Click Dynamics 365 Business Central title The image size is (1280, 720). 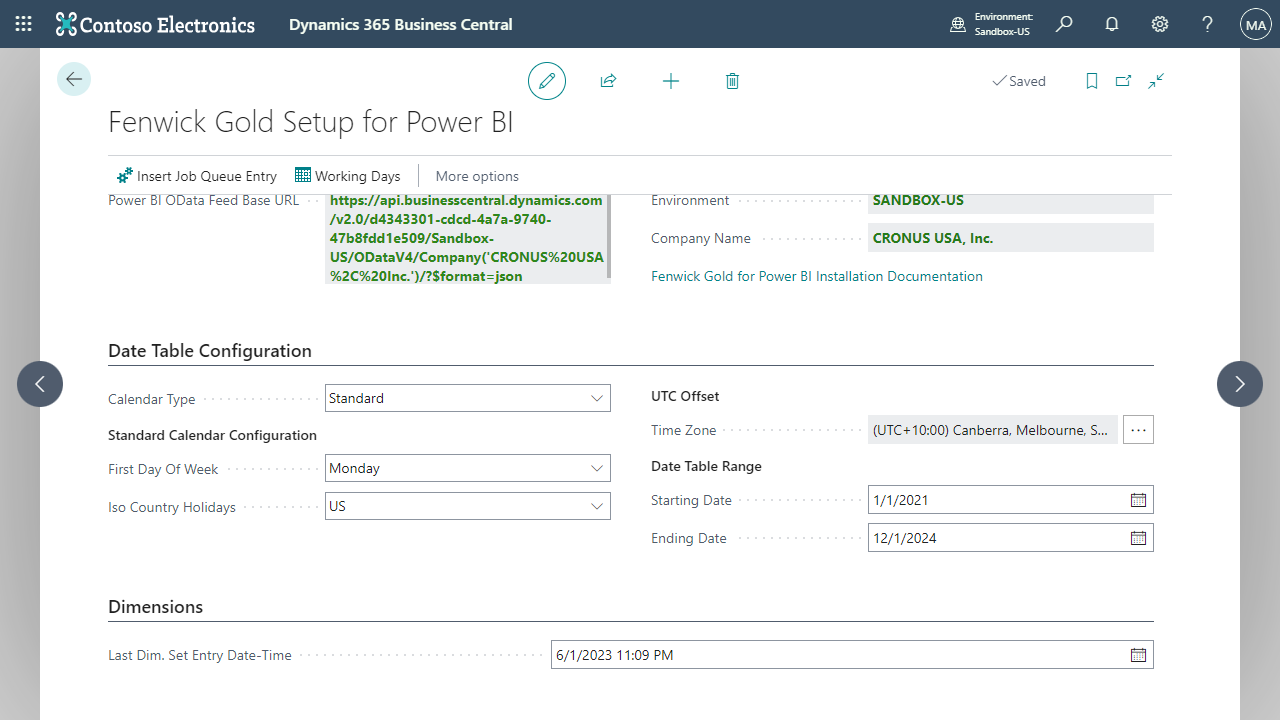(x=401, y=24)
